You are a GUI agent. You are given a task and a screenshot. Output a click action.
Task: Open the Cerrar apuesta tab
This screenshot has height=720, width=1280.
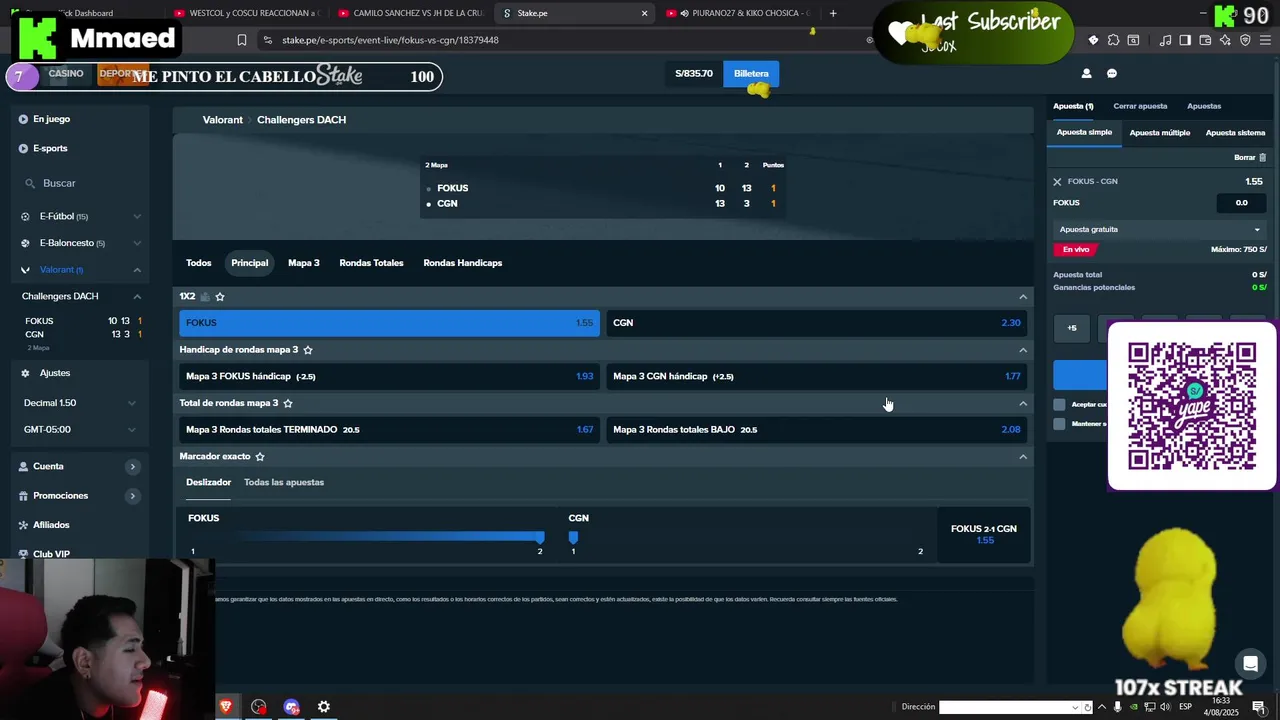click(1140, 106)
